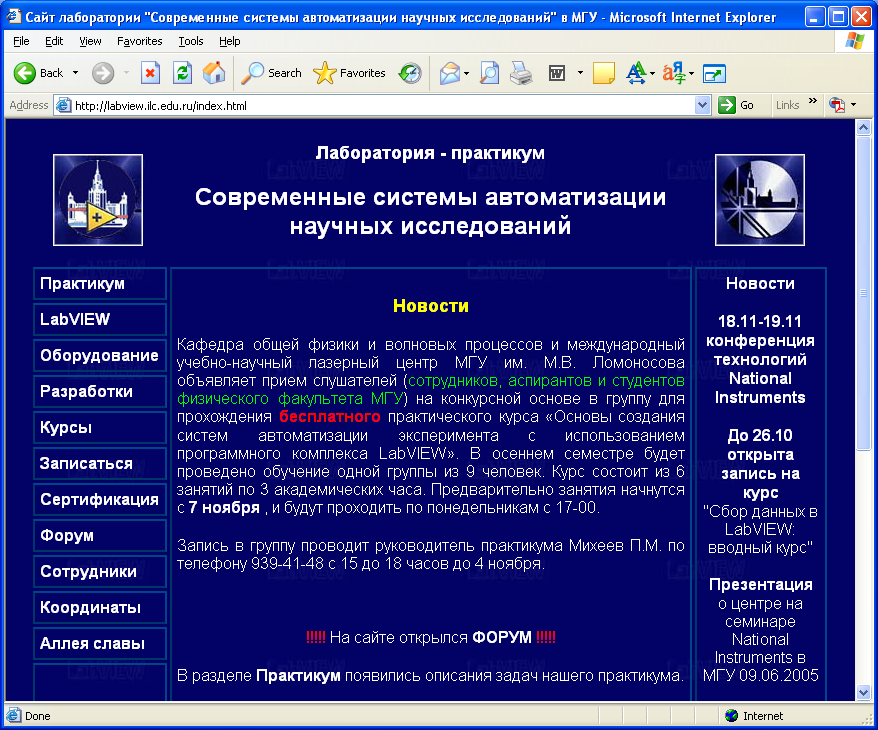Click inside the Address URL field
This screenshot has width=878, height=730.
point(380,105)
